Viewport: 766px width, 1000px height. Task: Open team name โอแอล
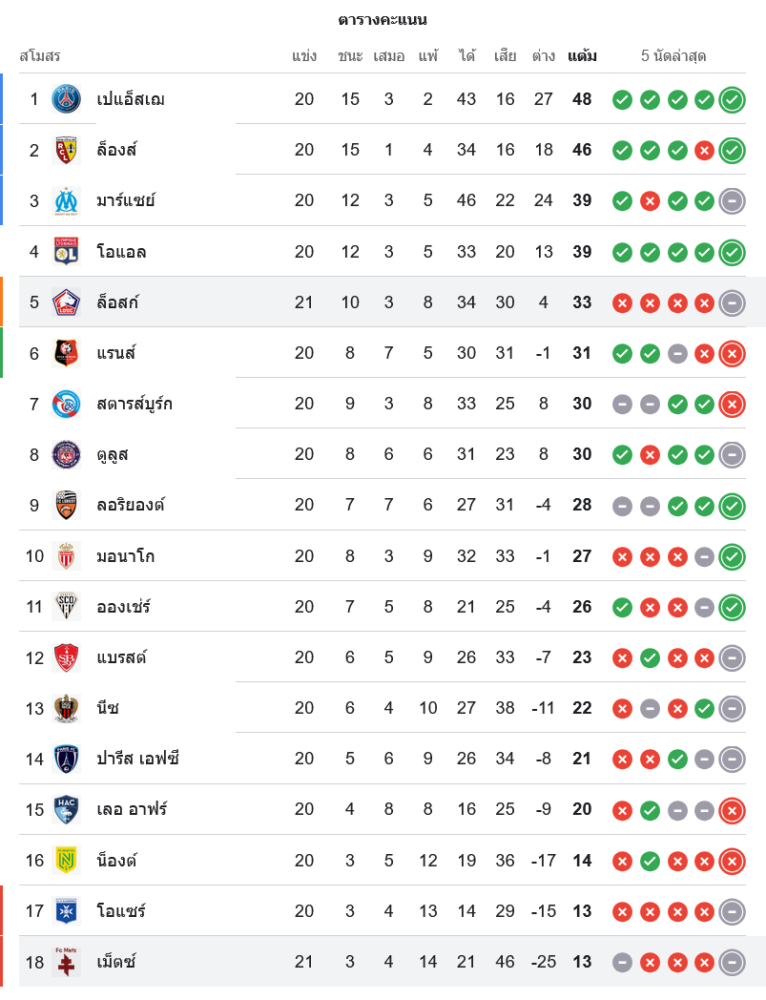point(122,252)
